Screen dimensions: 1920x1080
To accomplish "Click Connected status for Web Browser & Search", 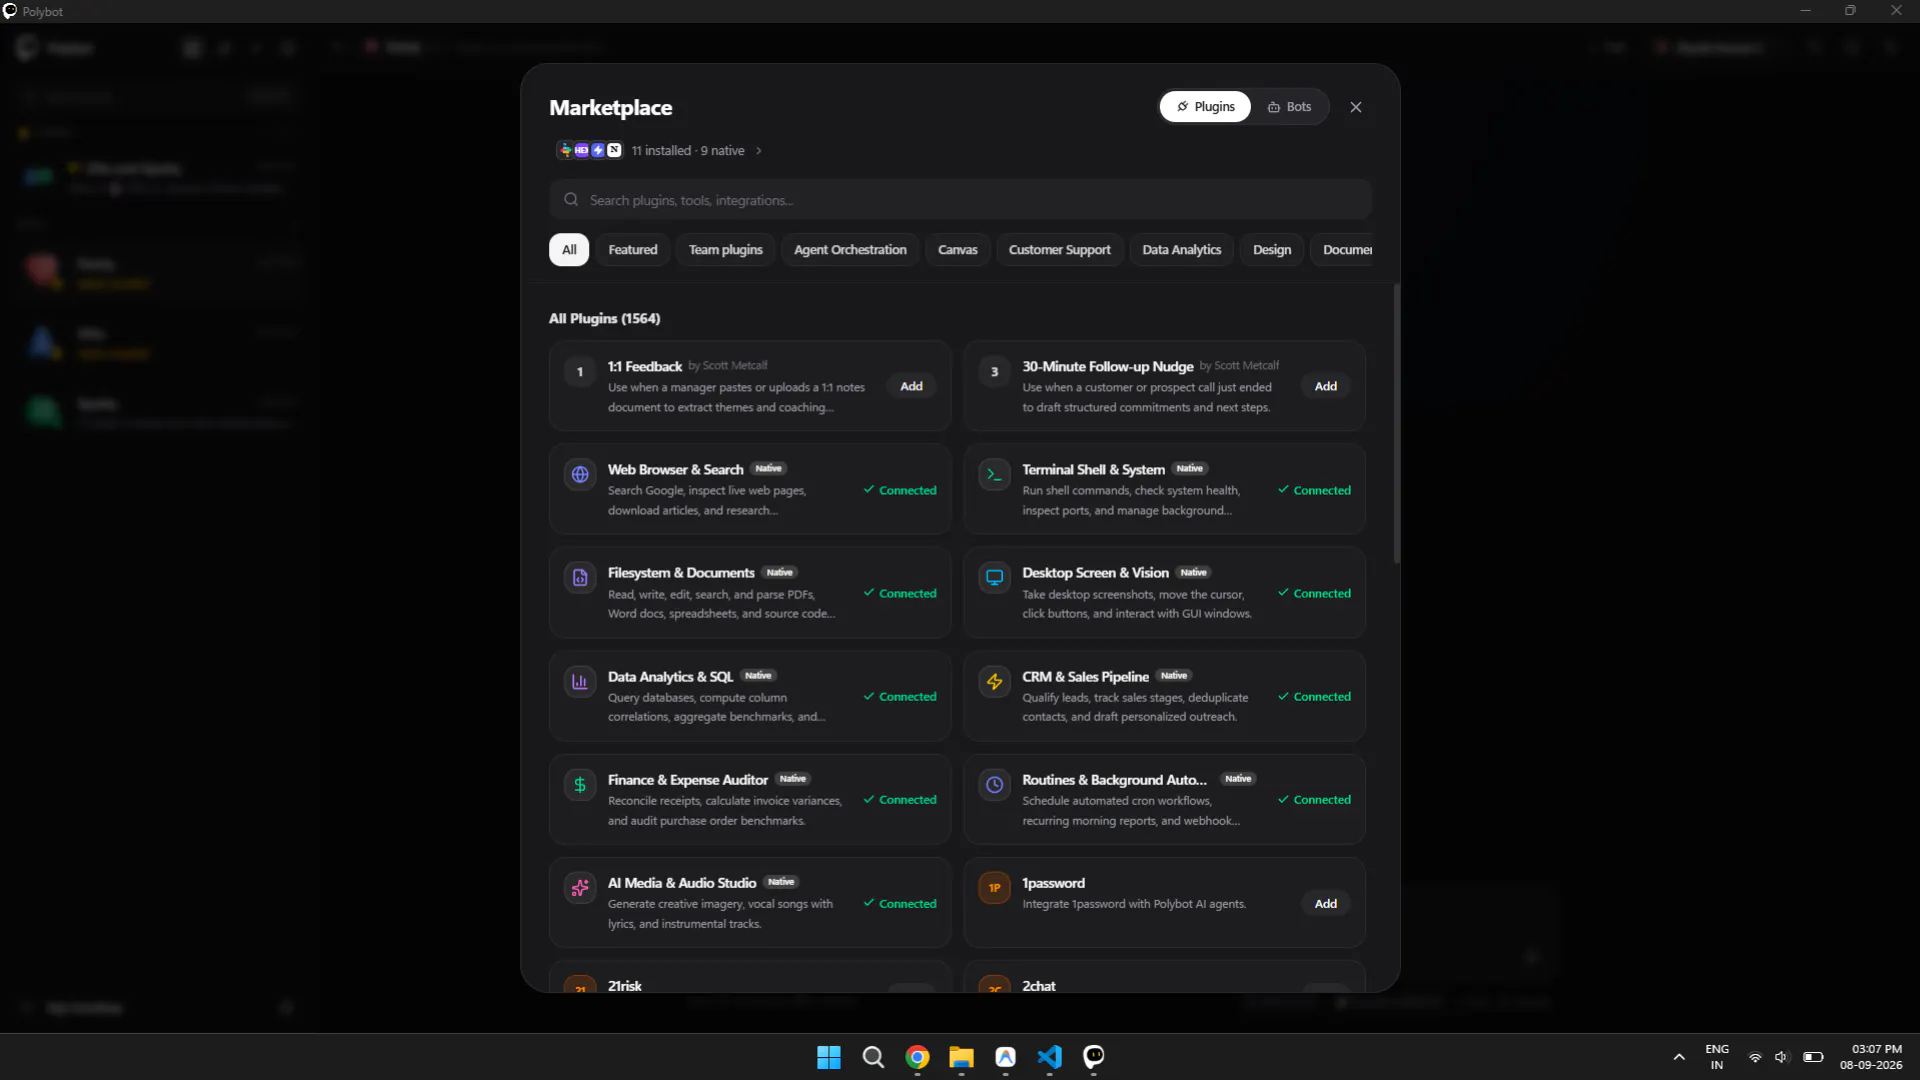I will point(900,490).
